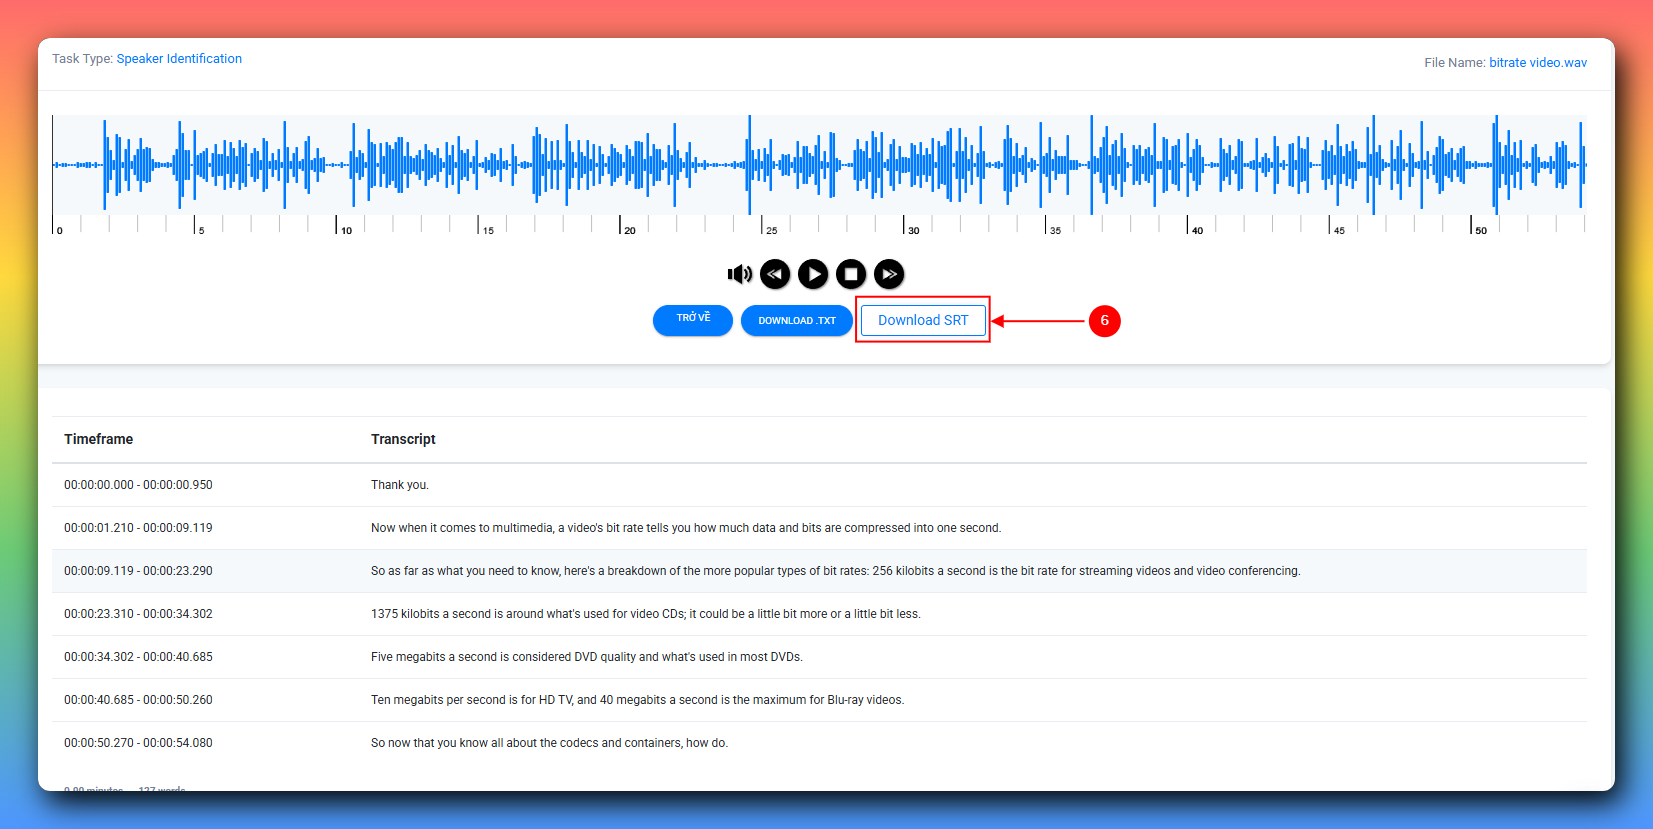Click the DOWNLOAD .TXT button
The height and width of the screenshot is (829, 1653).
797,321
